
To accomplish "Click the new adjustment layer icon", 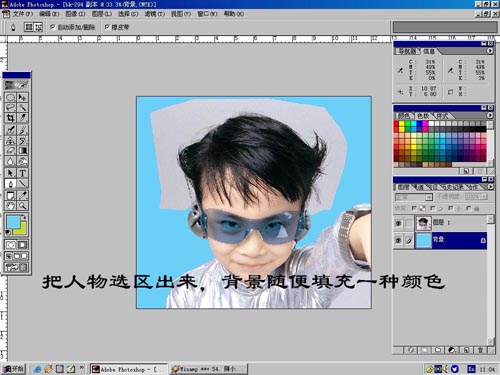I will coord(452,350).
